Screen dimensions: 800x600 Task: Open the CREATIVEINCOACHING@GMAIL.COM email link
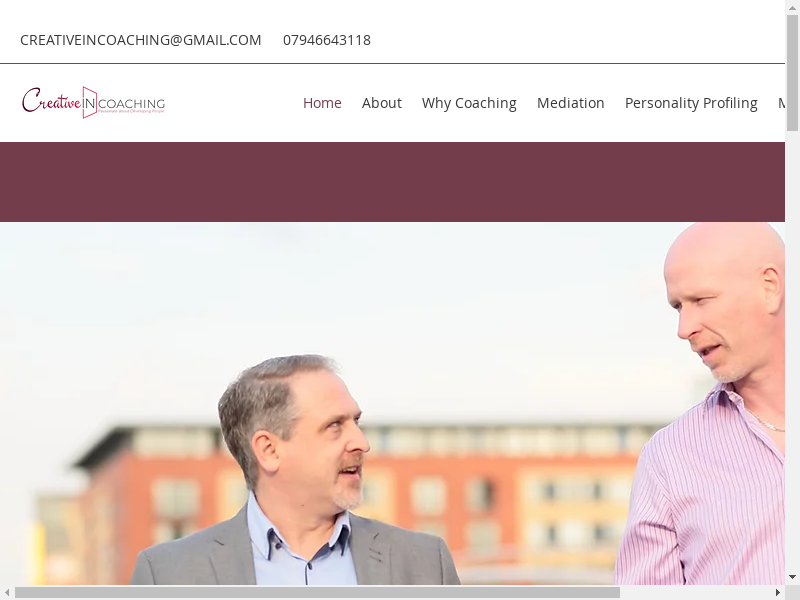pyautogui.click(x=140, y=40)
